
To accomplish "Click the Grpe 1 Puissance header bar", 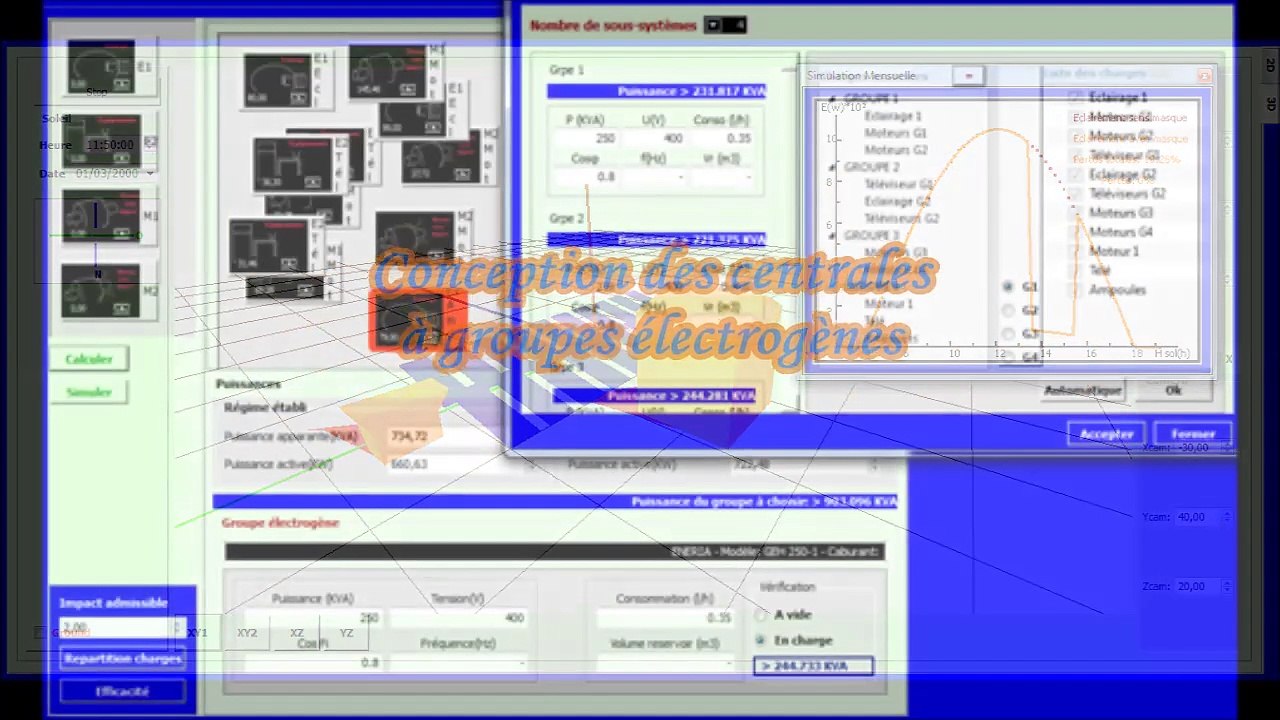I will click(x=657, y=91).
